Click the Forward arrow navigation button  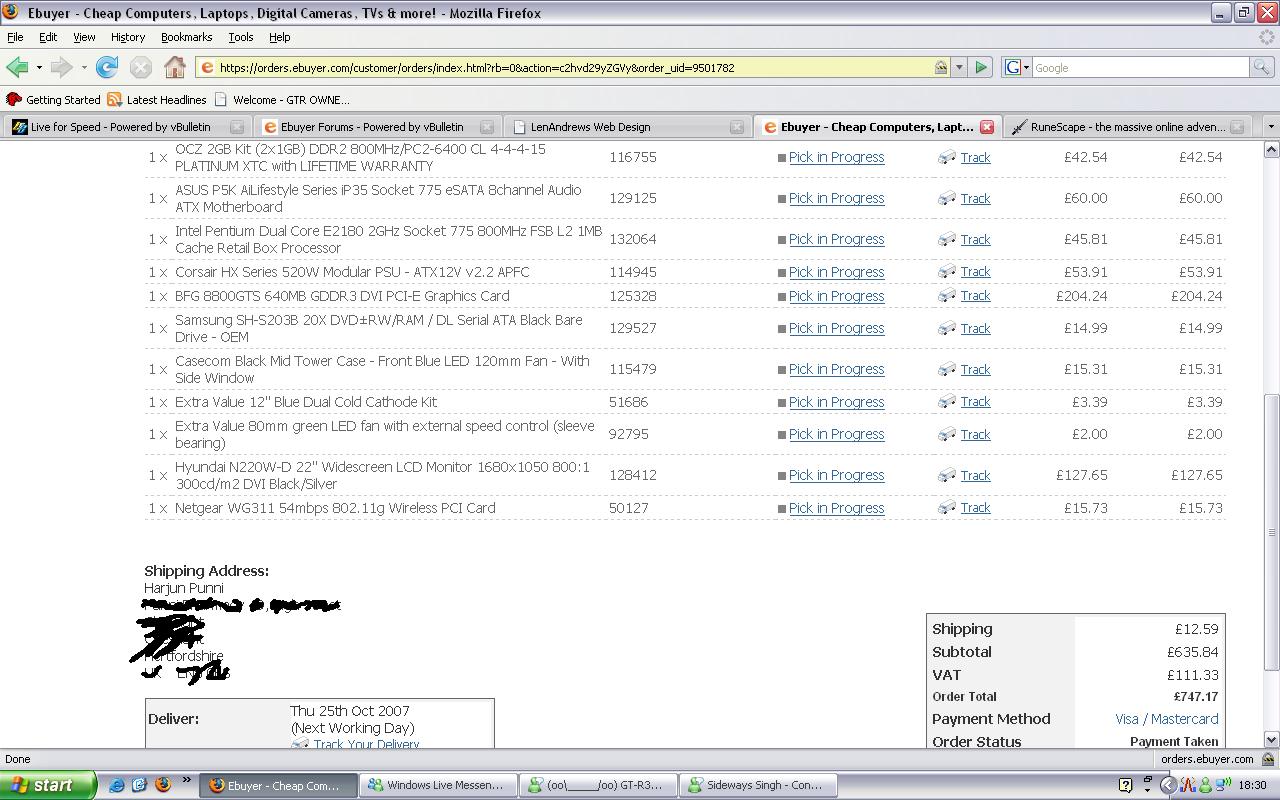point(61,67)
